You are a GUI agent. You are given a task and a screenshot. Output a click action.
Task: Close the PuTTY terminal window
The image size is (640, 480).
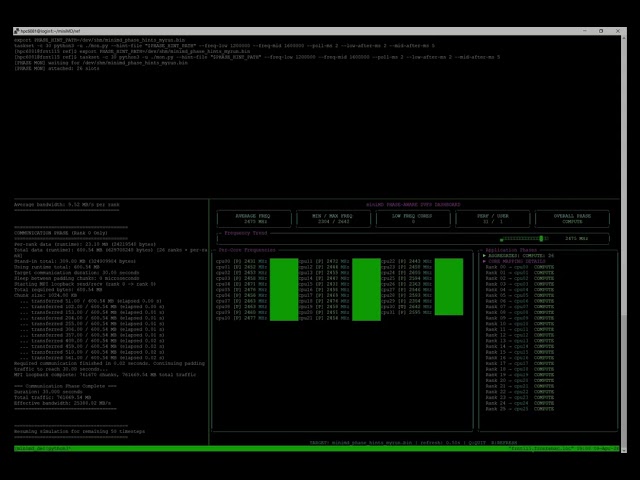(x=618, y=31)
